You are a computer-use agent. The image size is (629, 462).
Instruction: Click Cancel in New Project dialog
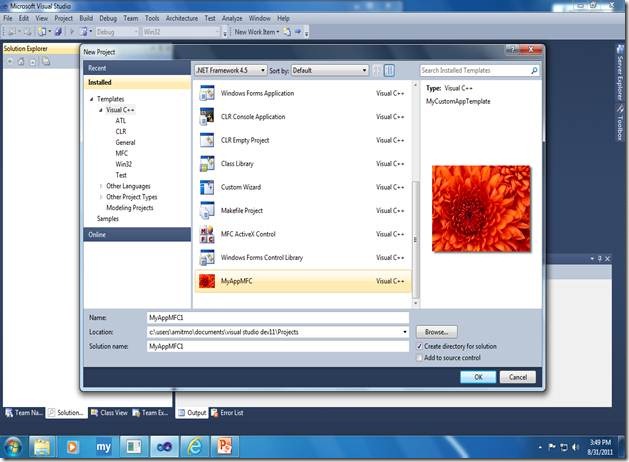(518, 377)
